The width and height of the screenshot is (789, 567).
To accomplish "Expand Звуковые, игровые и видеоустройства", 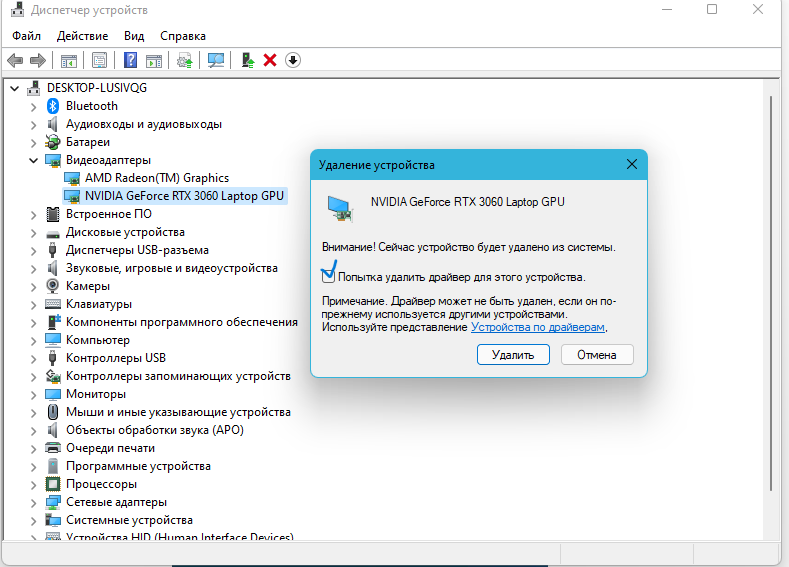I will [x=33, y=269].
